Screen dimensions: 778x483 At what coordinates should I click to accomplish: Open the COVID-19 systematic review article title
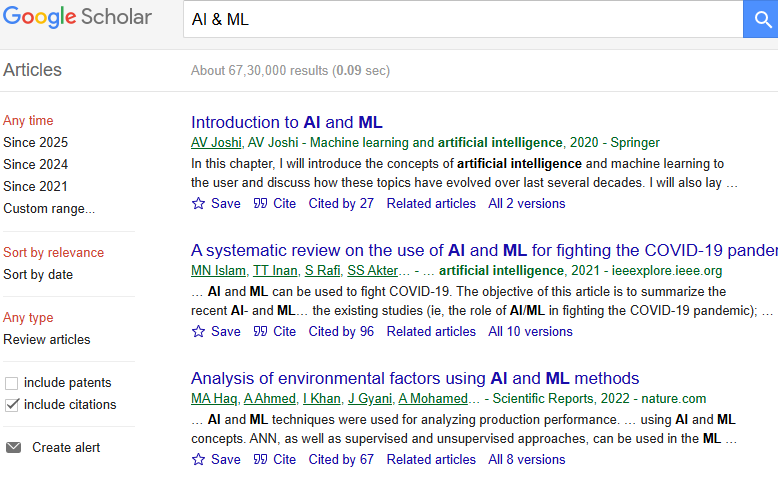tap(484, 250)
